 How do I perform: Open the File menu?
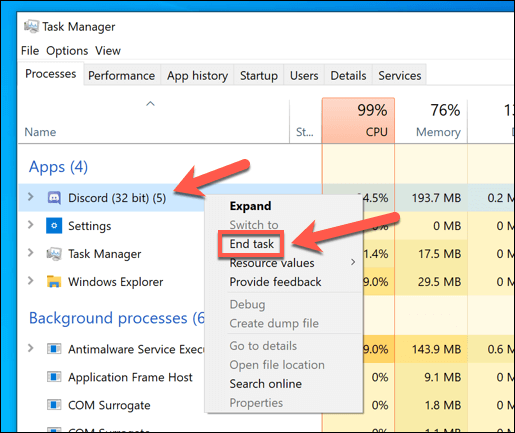click(30, 51)
